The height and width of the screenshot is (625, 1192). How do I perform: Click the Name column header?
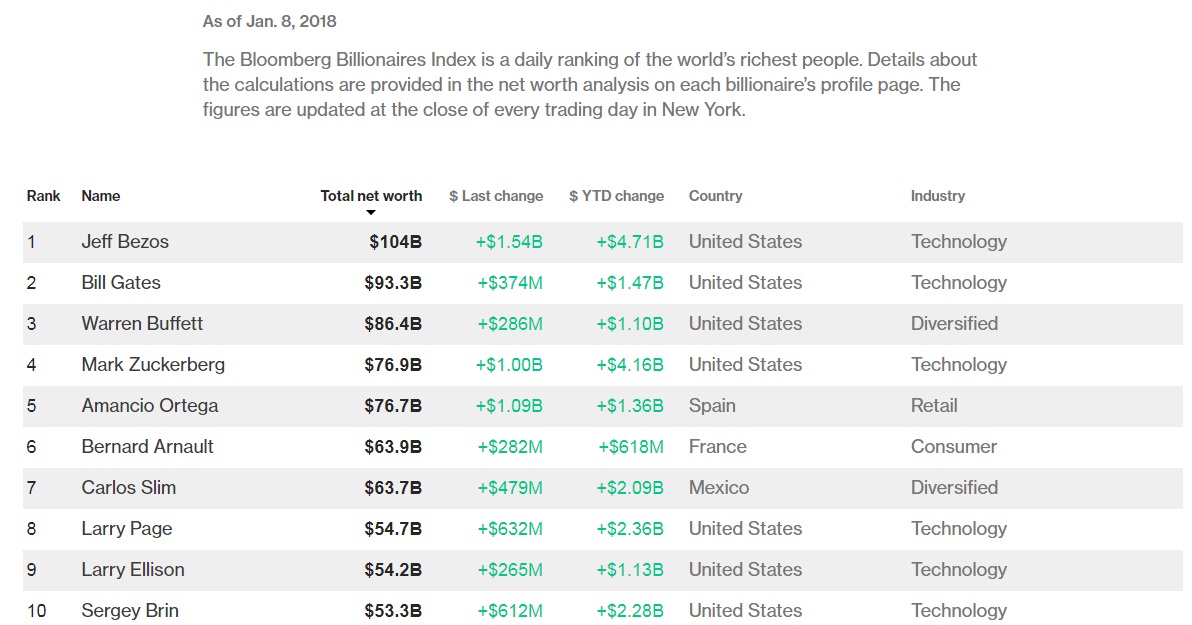pos(100,195)
